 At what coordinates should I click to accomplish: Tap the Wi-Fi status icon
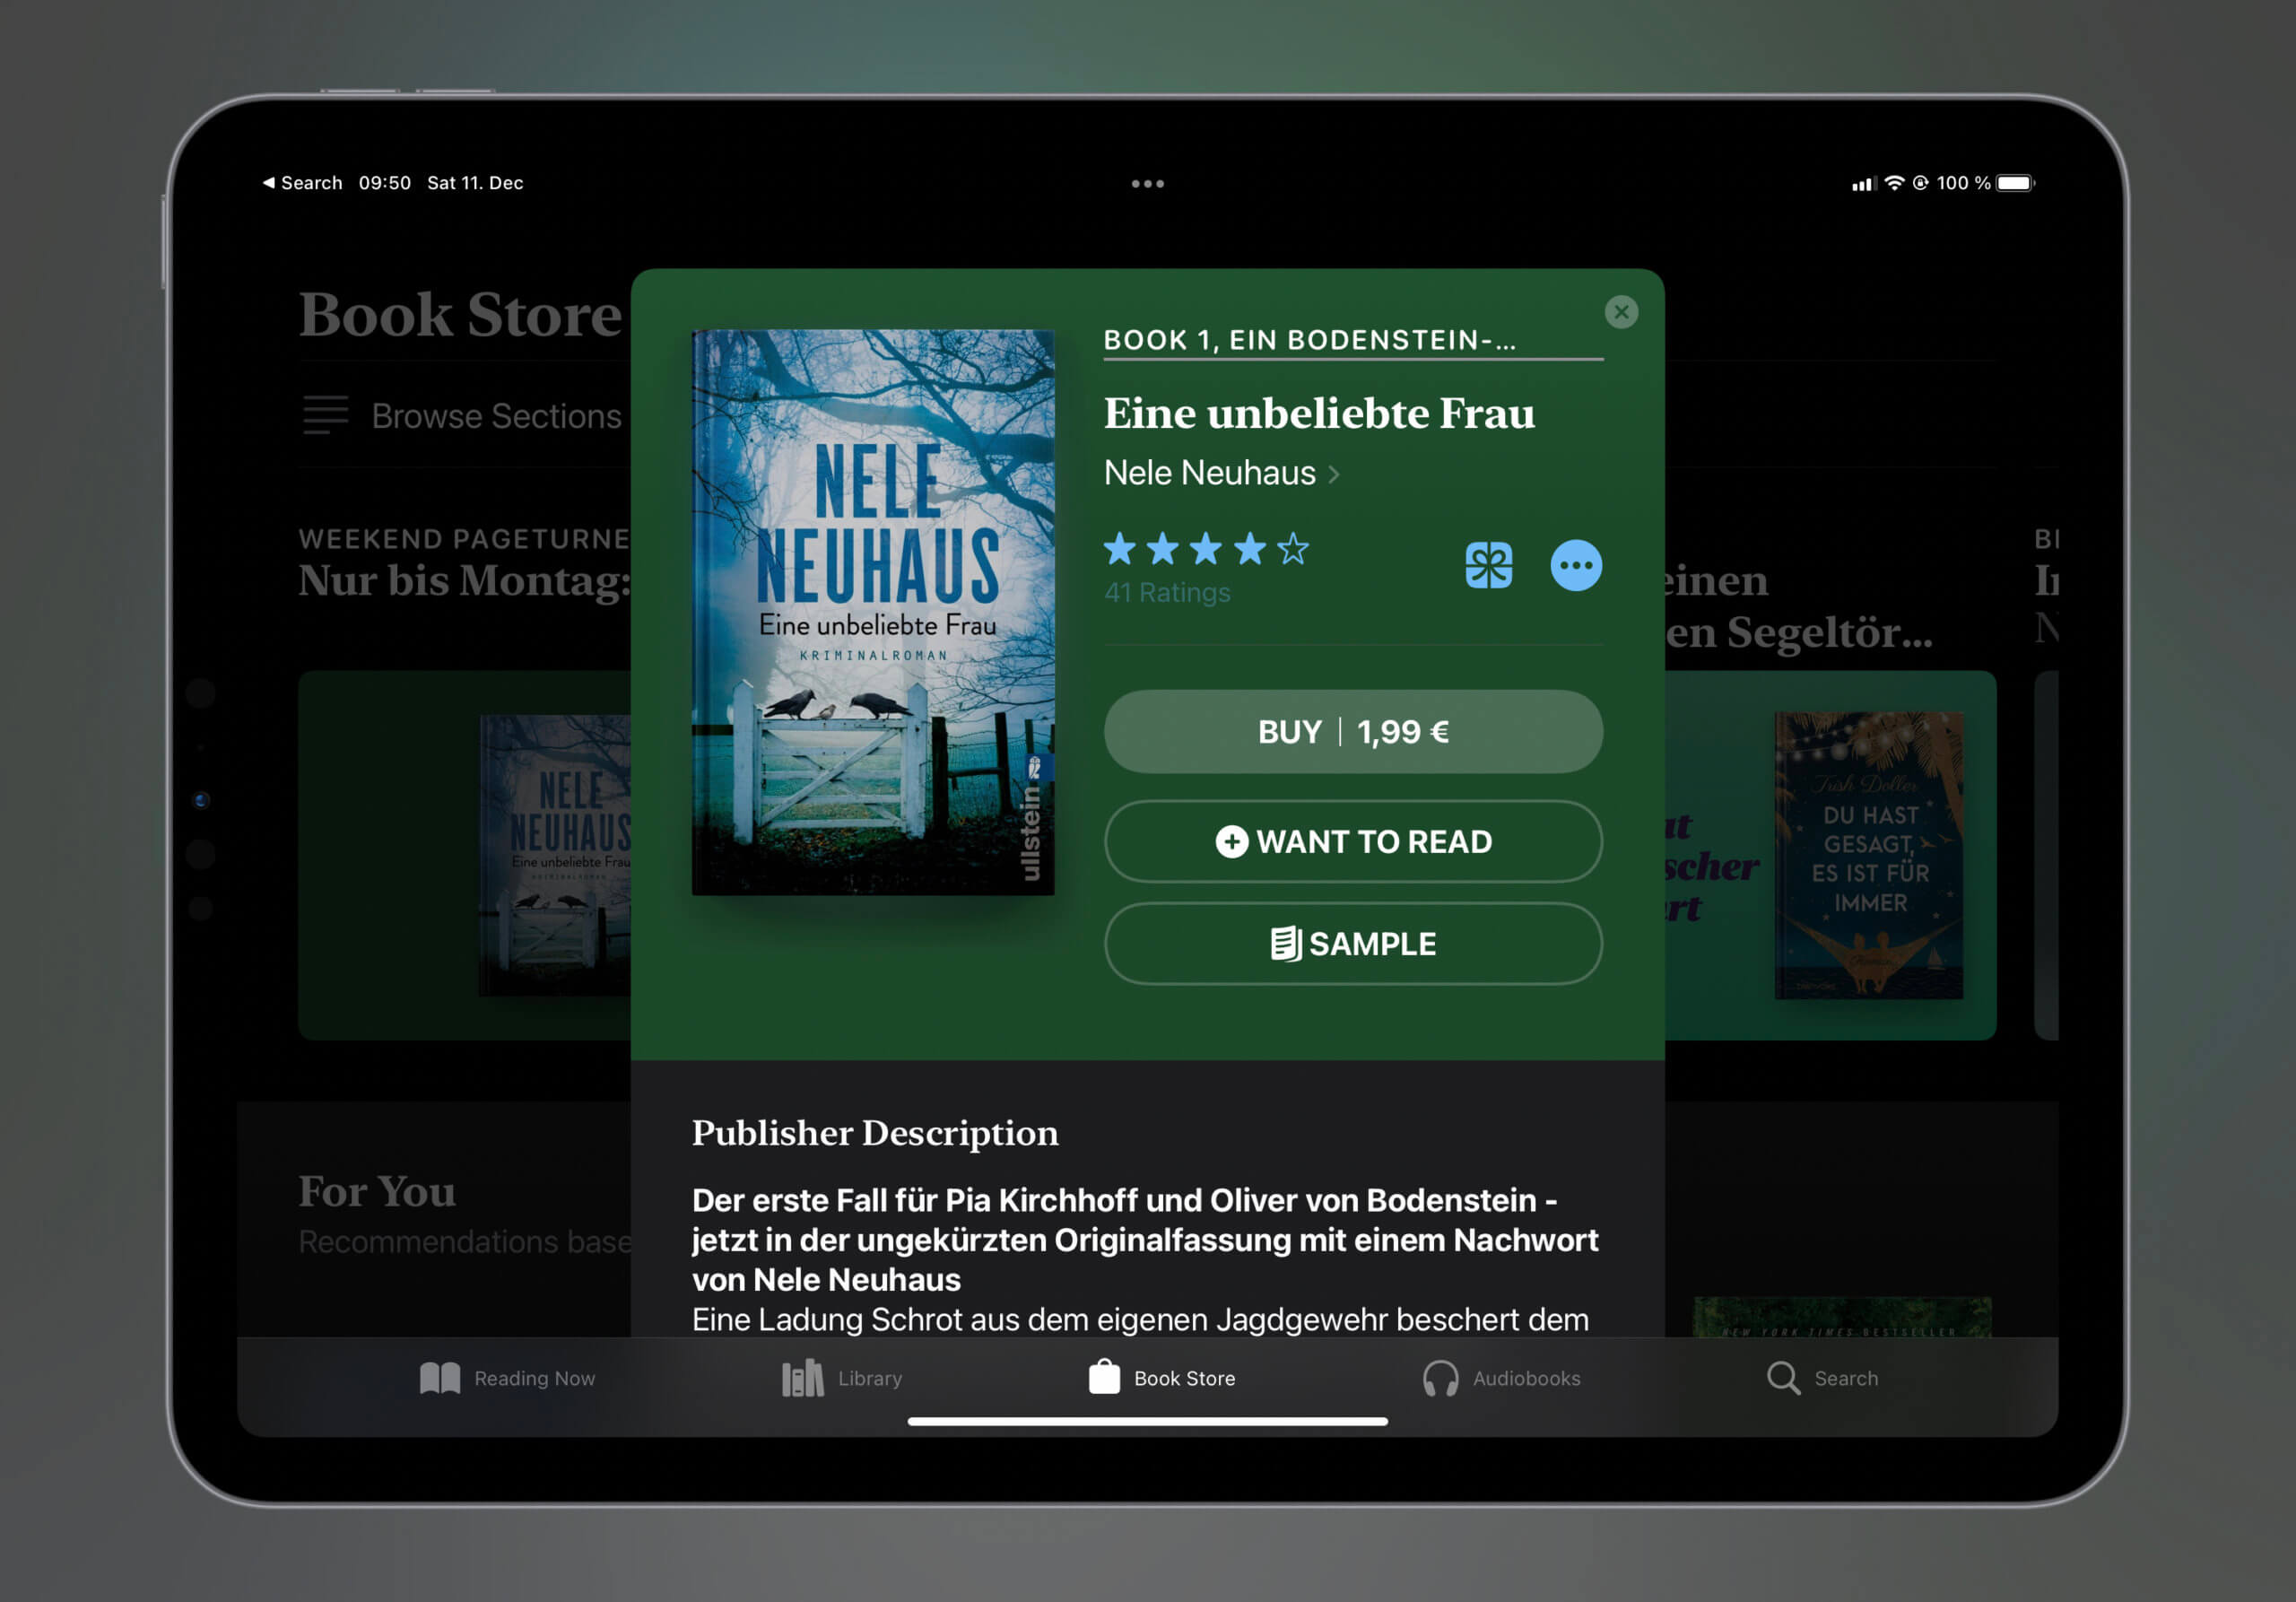pyautogui.click(x=1894, y=183)
